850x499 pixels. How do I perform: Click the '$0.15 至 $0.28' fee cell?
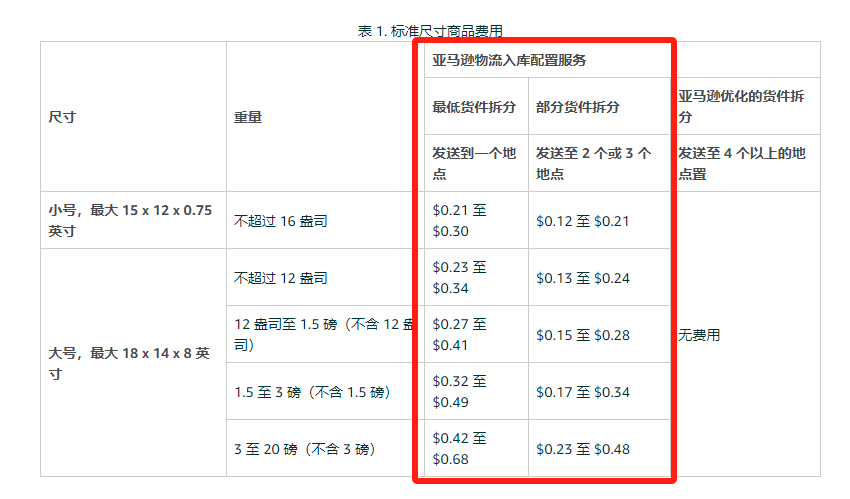pos(600,334)
